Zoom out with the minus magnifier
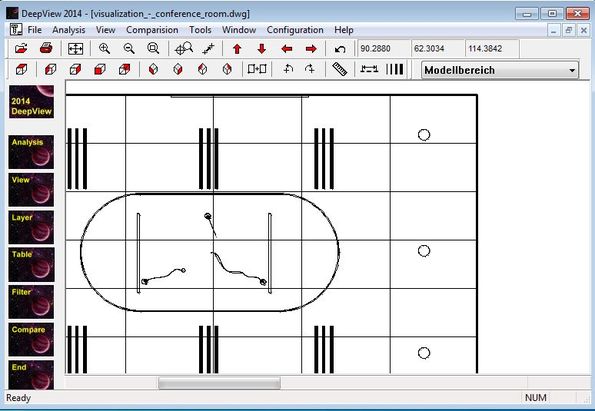The width and height of the screenshot is (595, 411). 129,49
